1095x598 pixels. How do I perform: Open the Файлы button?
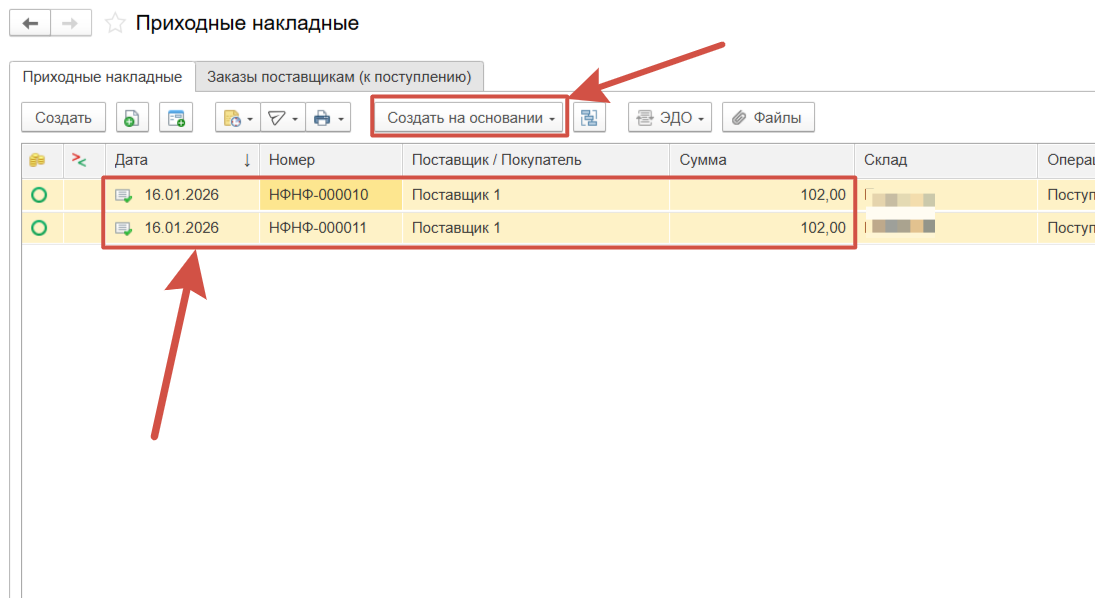click(767, 118)
